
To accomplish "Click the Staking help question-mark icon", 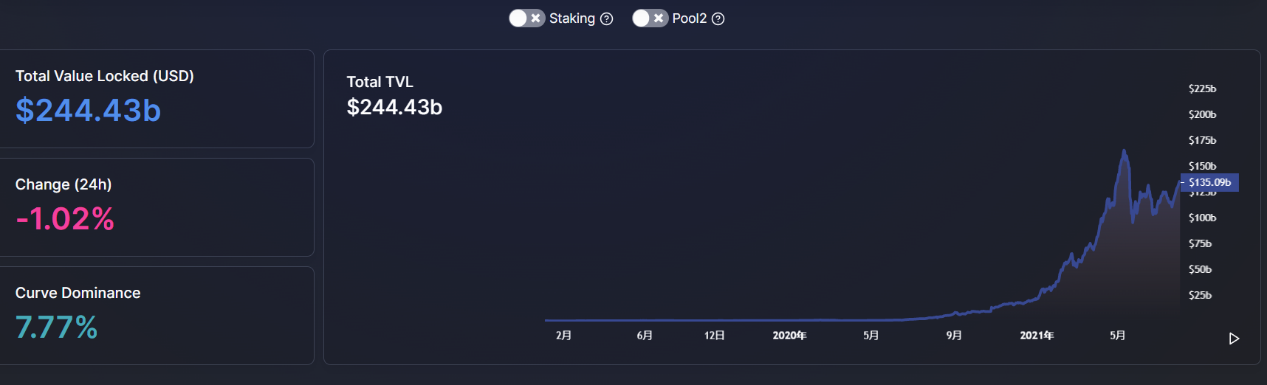I will (x=606, y=19).
